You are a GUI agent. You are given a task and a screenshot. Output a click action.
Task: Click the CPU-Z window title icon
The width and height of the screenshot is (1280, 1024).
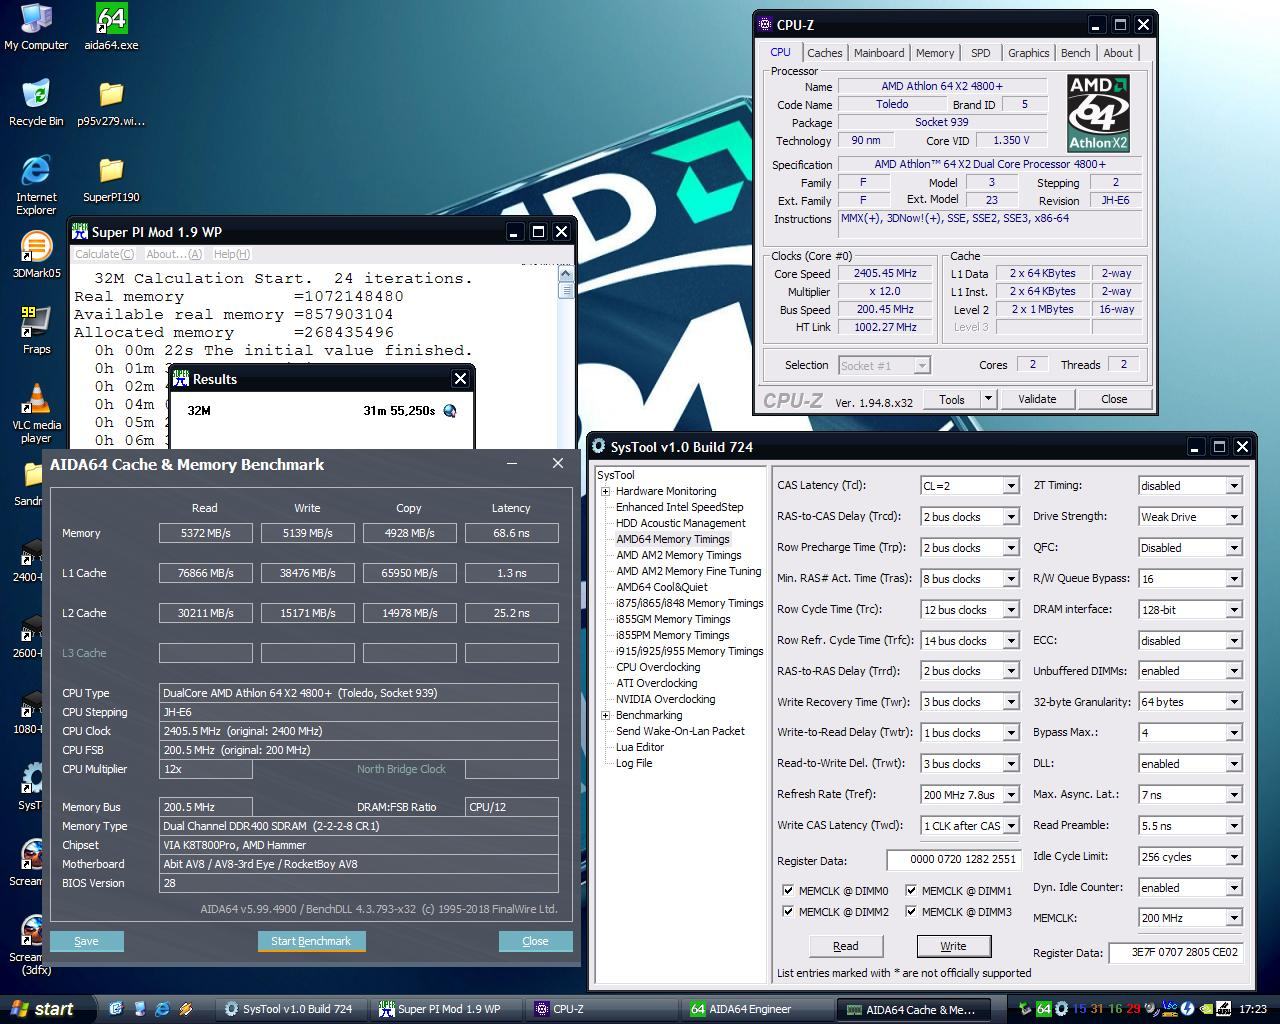(765, 25)
